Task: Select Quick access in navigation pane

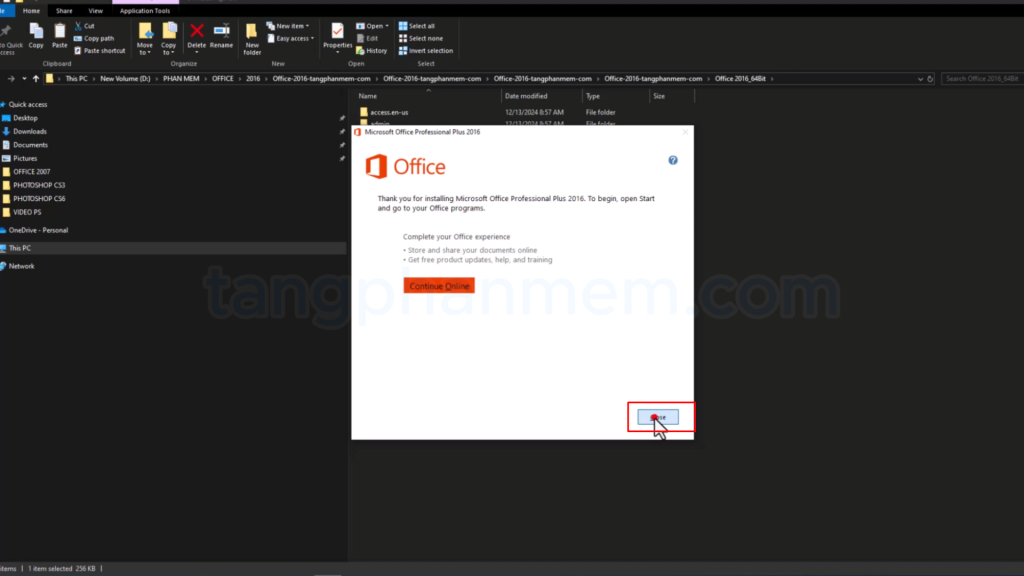Action: [x=27, y=104]
